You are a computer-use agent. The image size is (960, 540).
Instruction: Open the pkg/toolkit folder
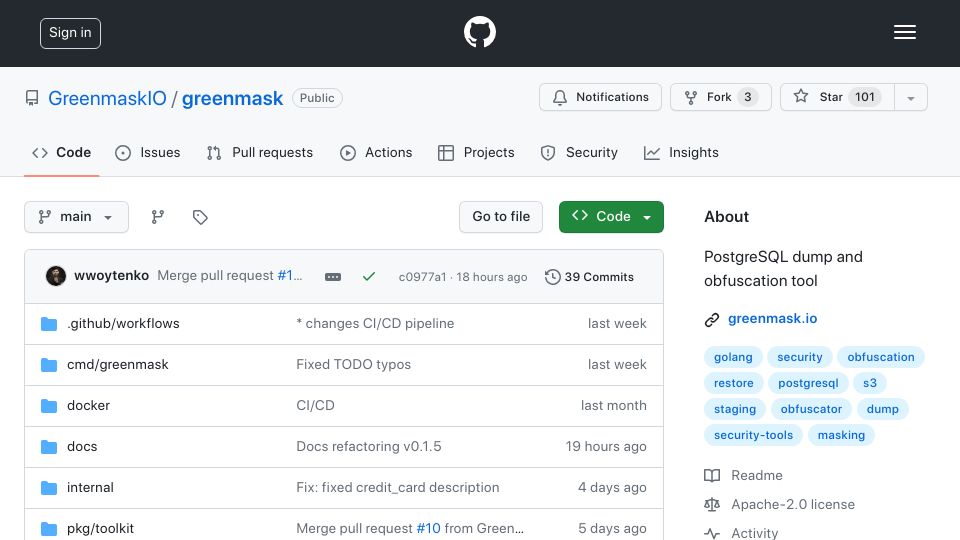coord(100,528)
